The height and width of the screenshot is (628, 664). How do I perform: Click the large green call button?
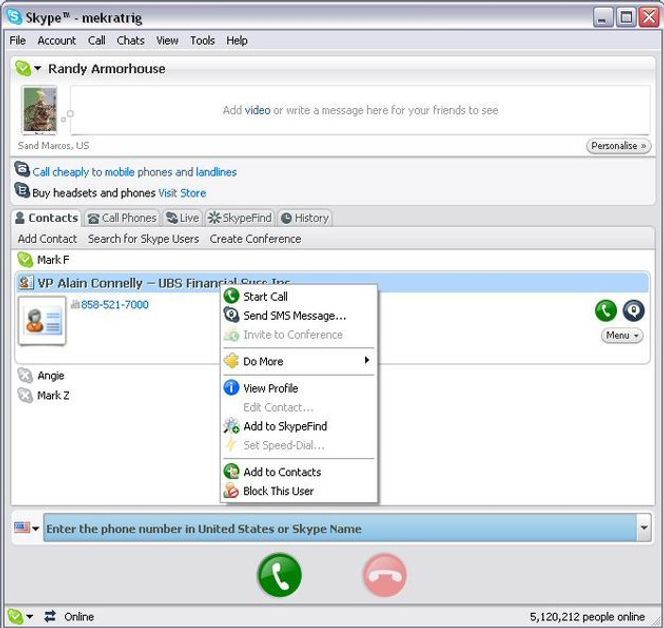point(279,575)
